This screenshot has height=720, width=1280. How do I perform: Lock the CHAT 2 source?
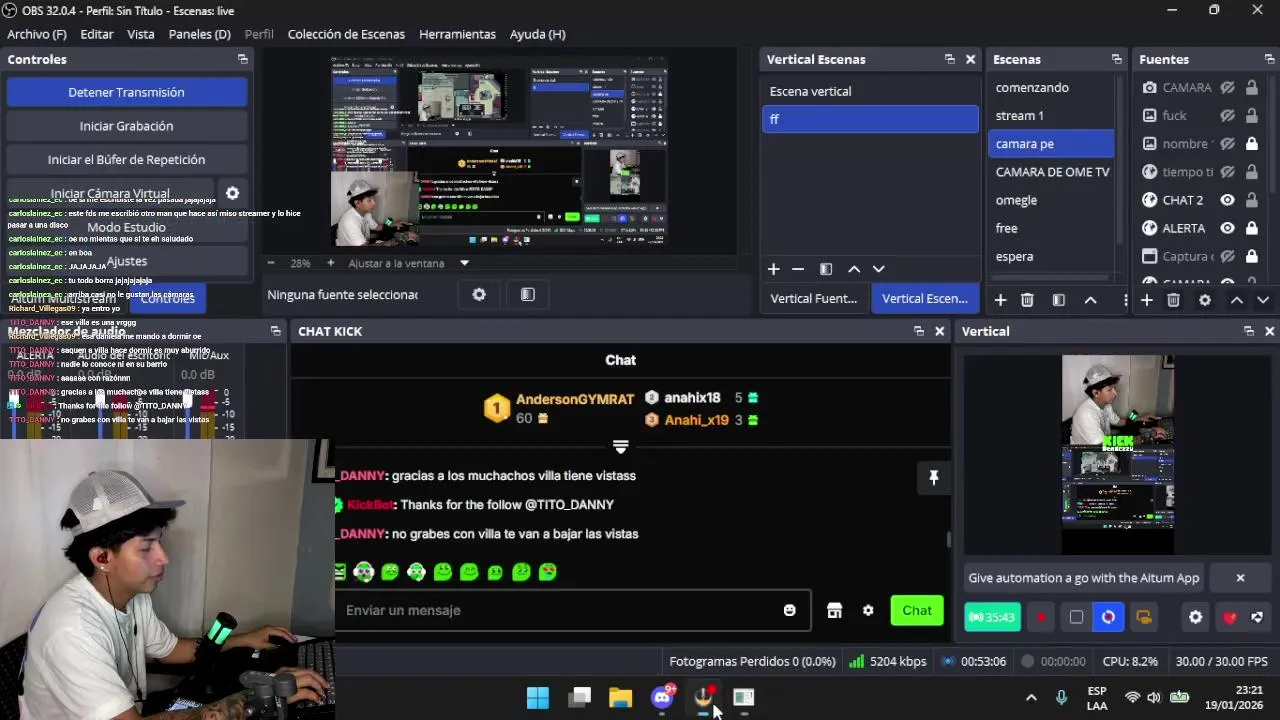[1252, 200]
